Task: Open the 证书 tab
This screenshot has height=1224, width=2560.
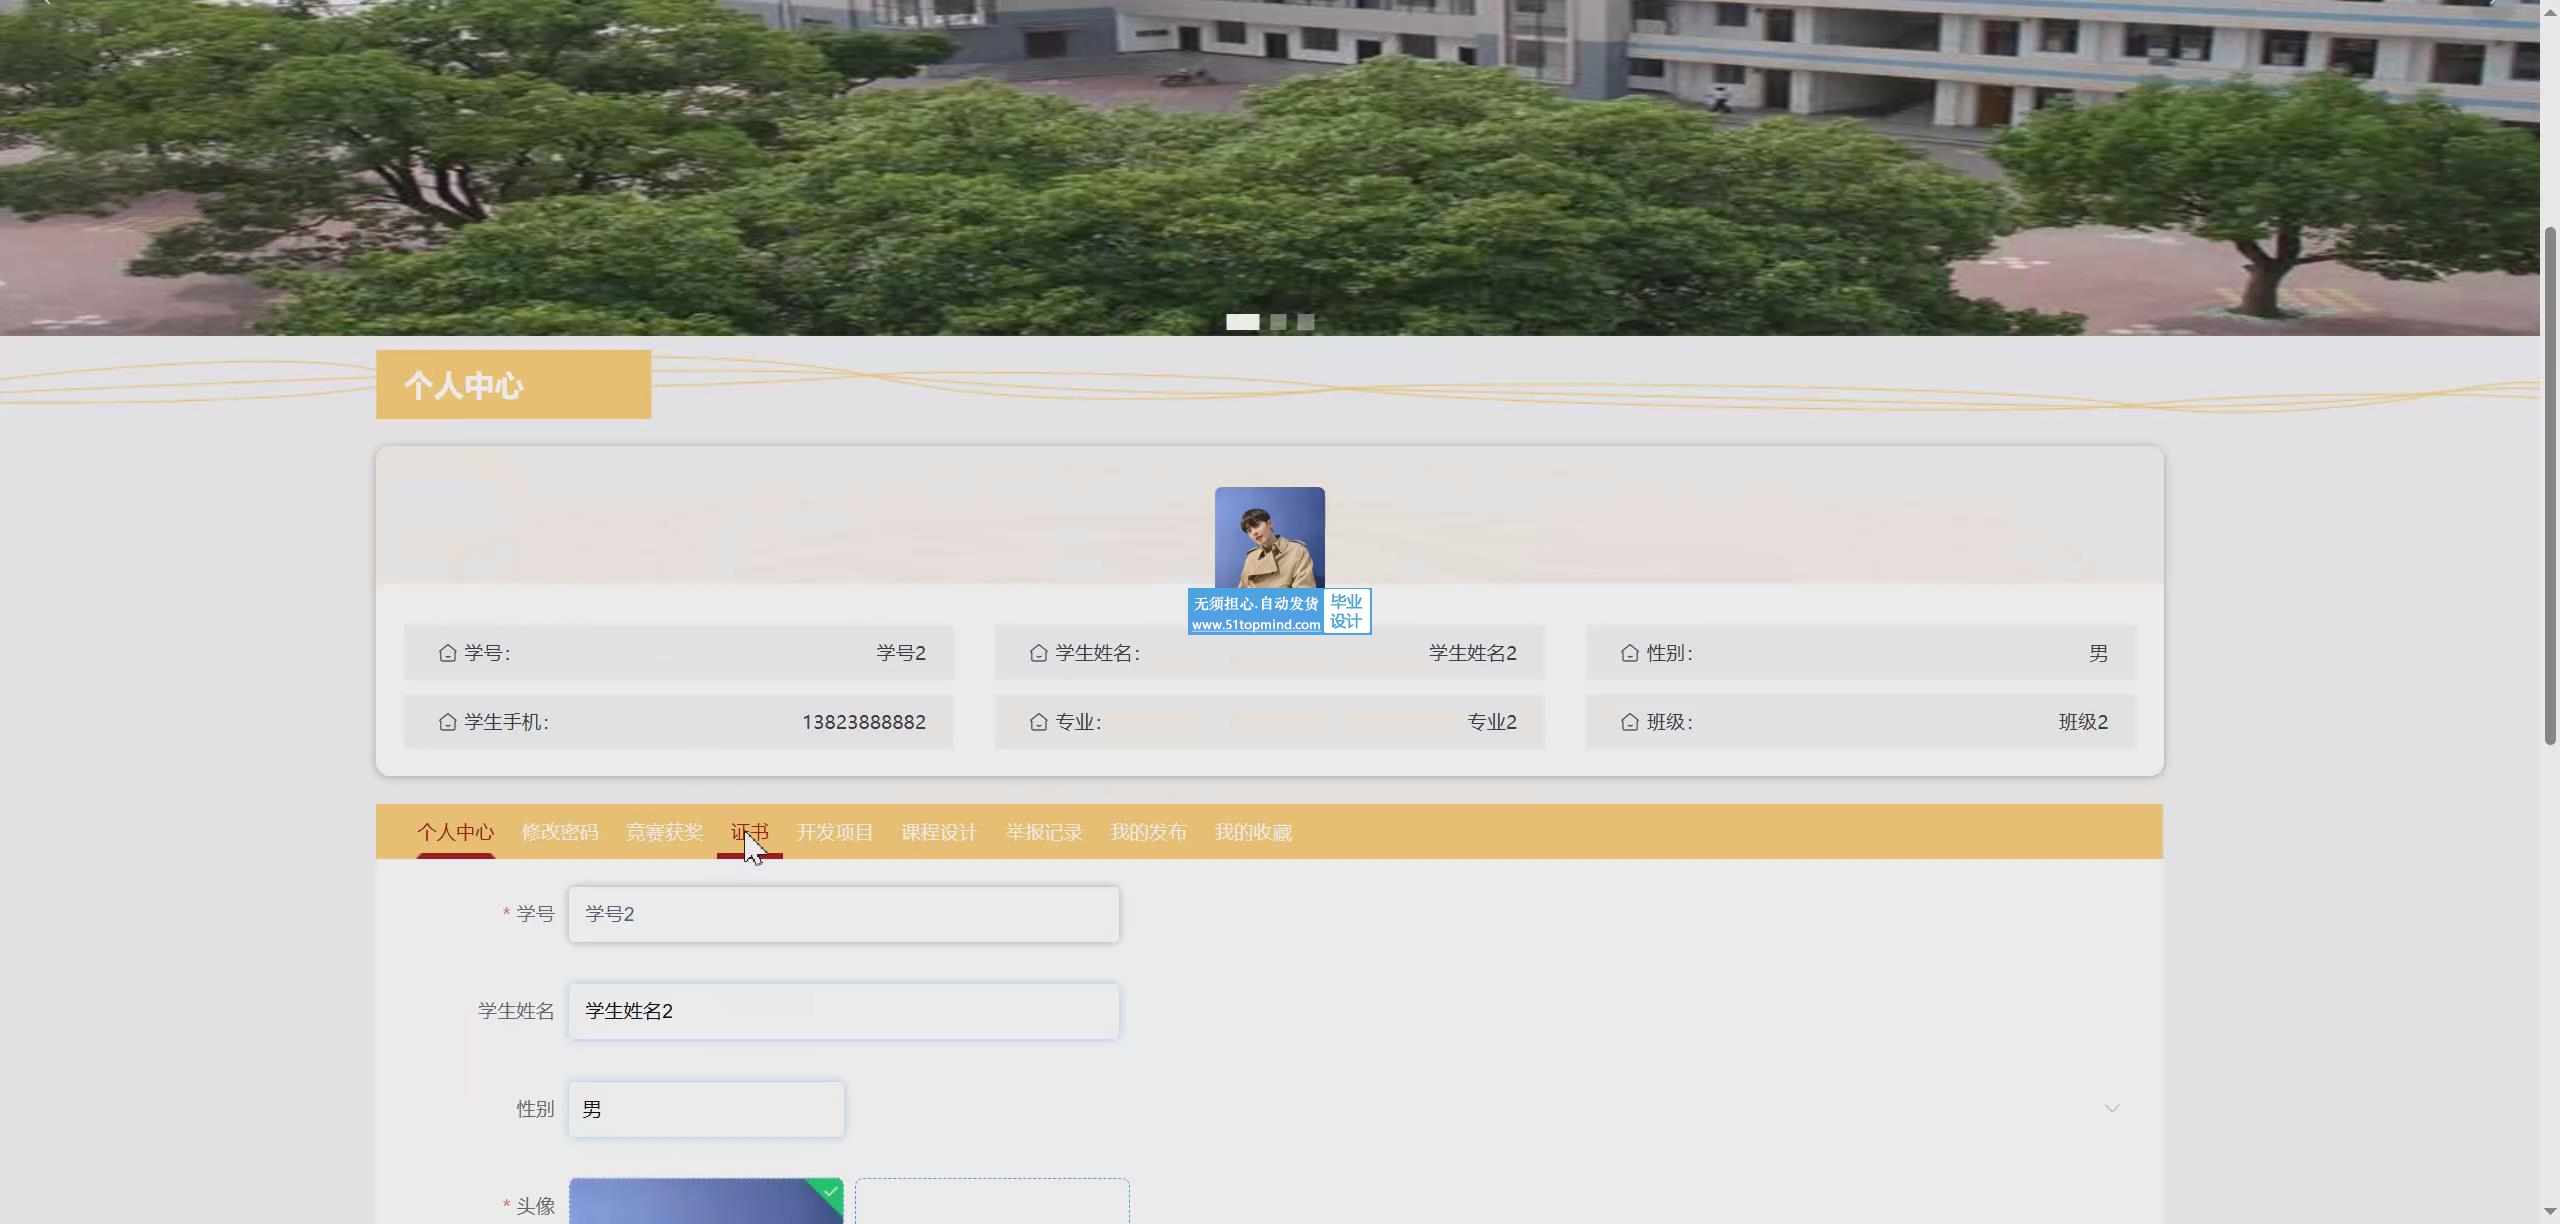Action: pos(749,832)
